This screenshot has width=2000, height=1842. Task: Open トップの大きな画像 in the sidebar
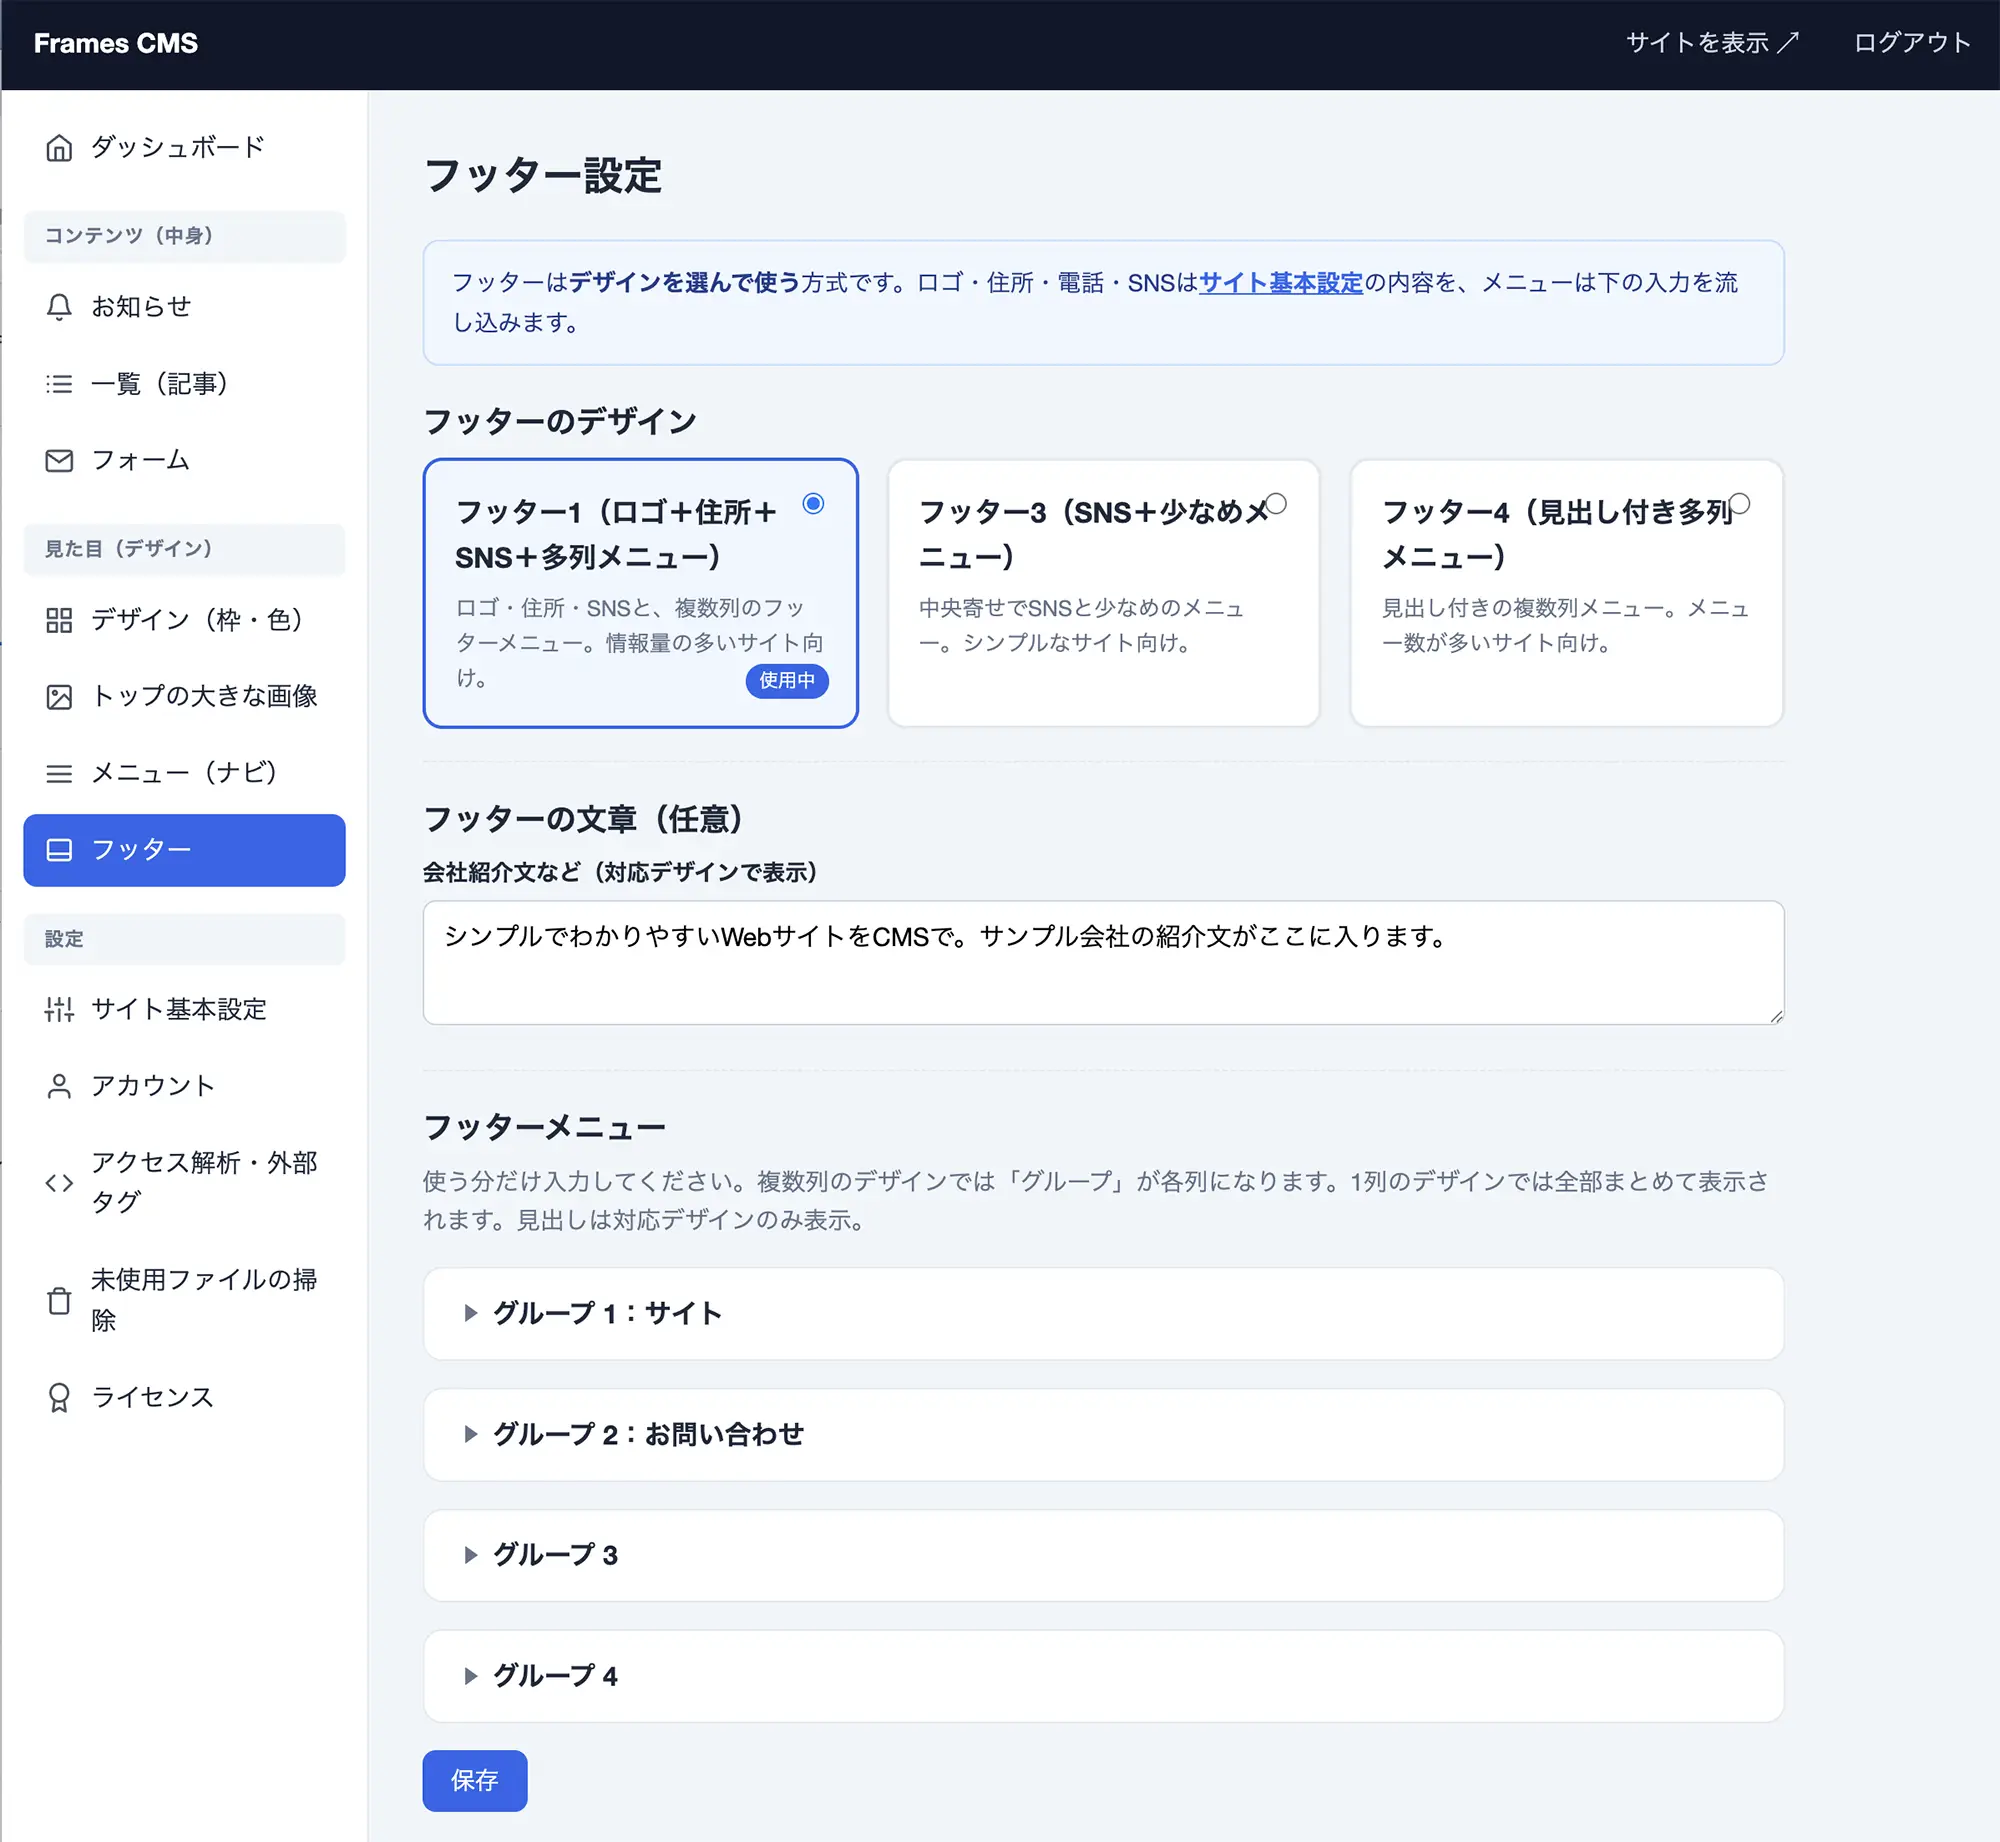coord(184,697)
